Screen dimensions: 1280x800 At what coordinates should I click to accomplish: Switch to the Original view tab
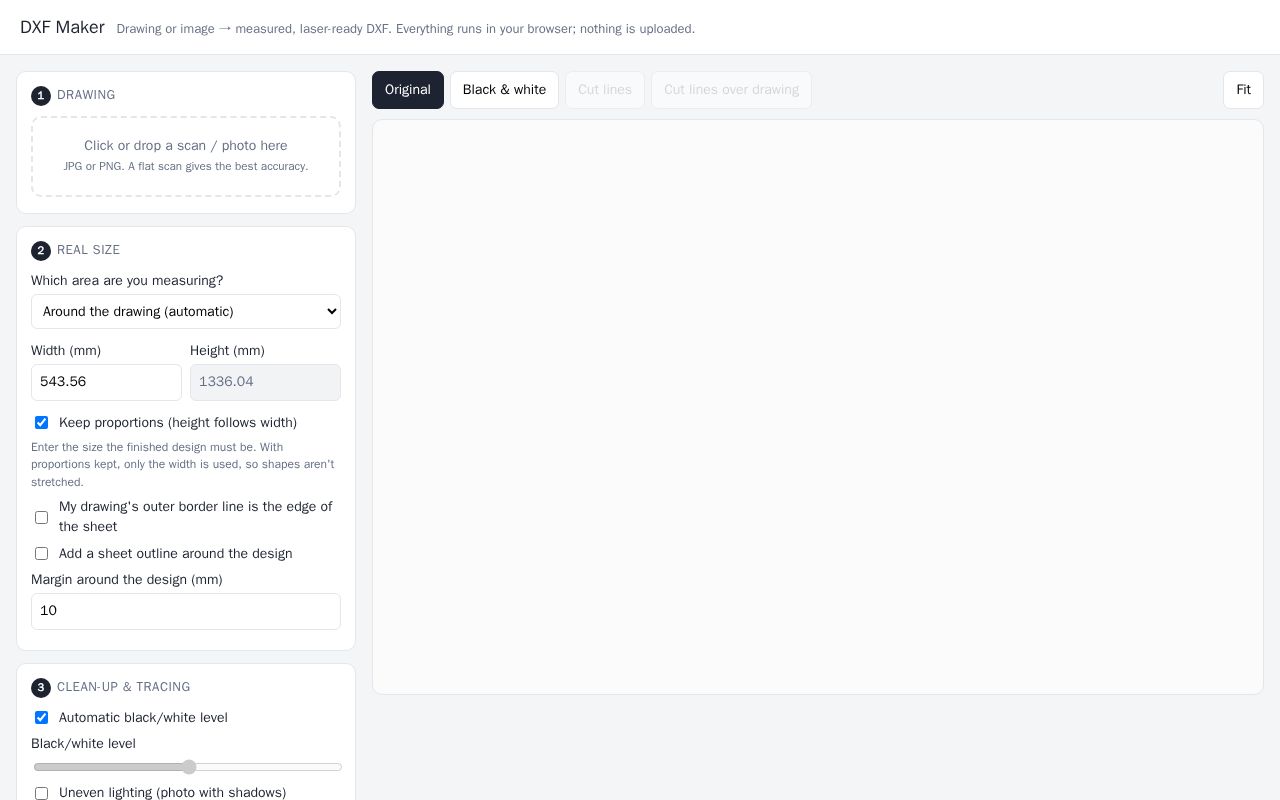pyautogui.click(x=408, y=90)
